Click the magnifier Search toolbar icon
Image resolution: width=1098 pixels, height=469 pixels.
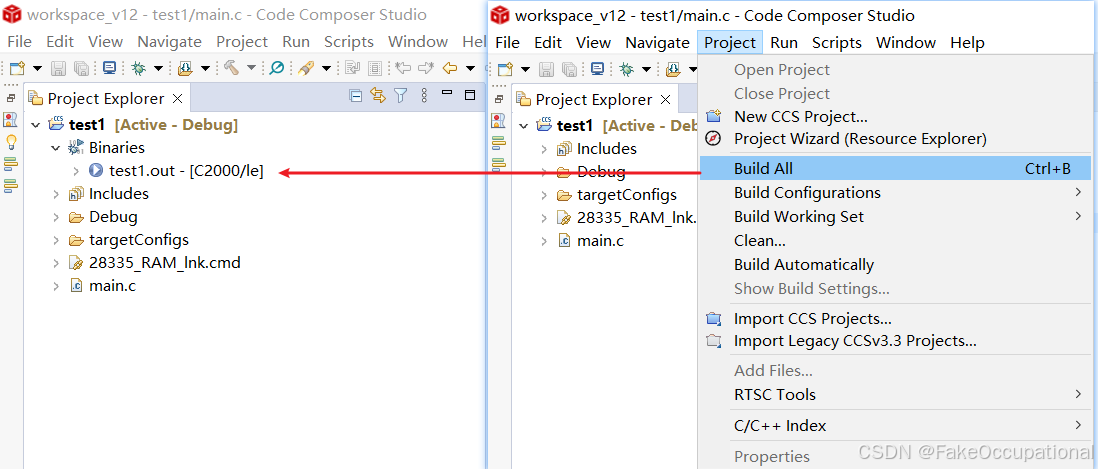(277, 68)
